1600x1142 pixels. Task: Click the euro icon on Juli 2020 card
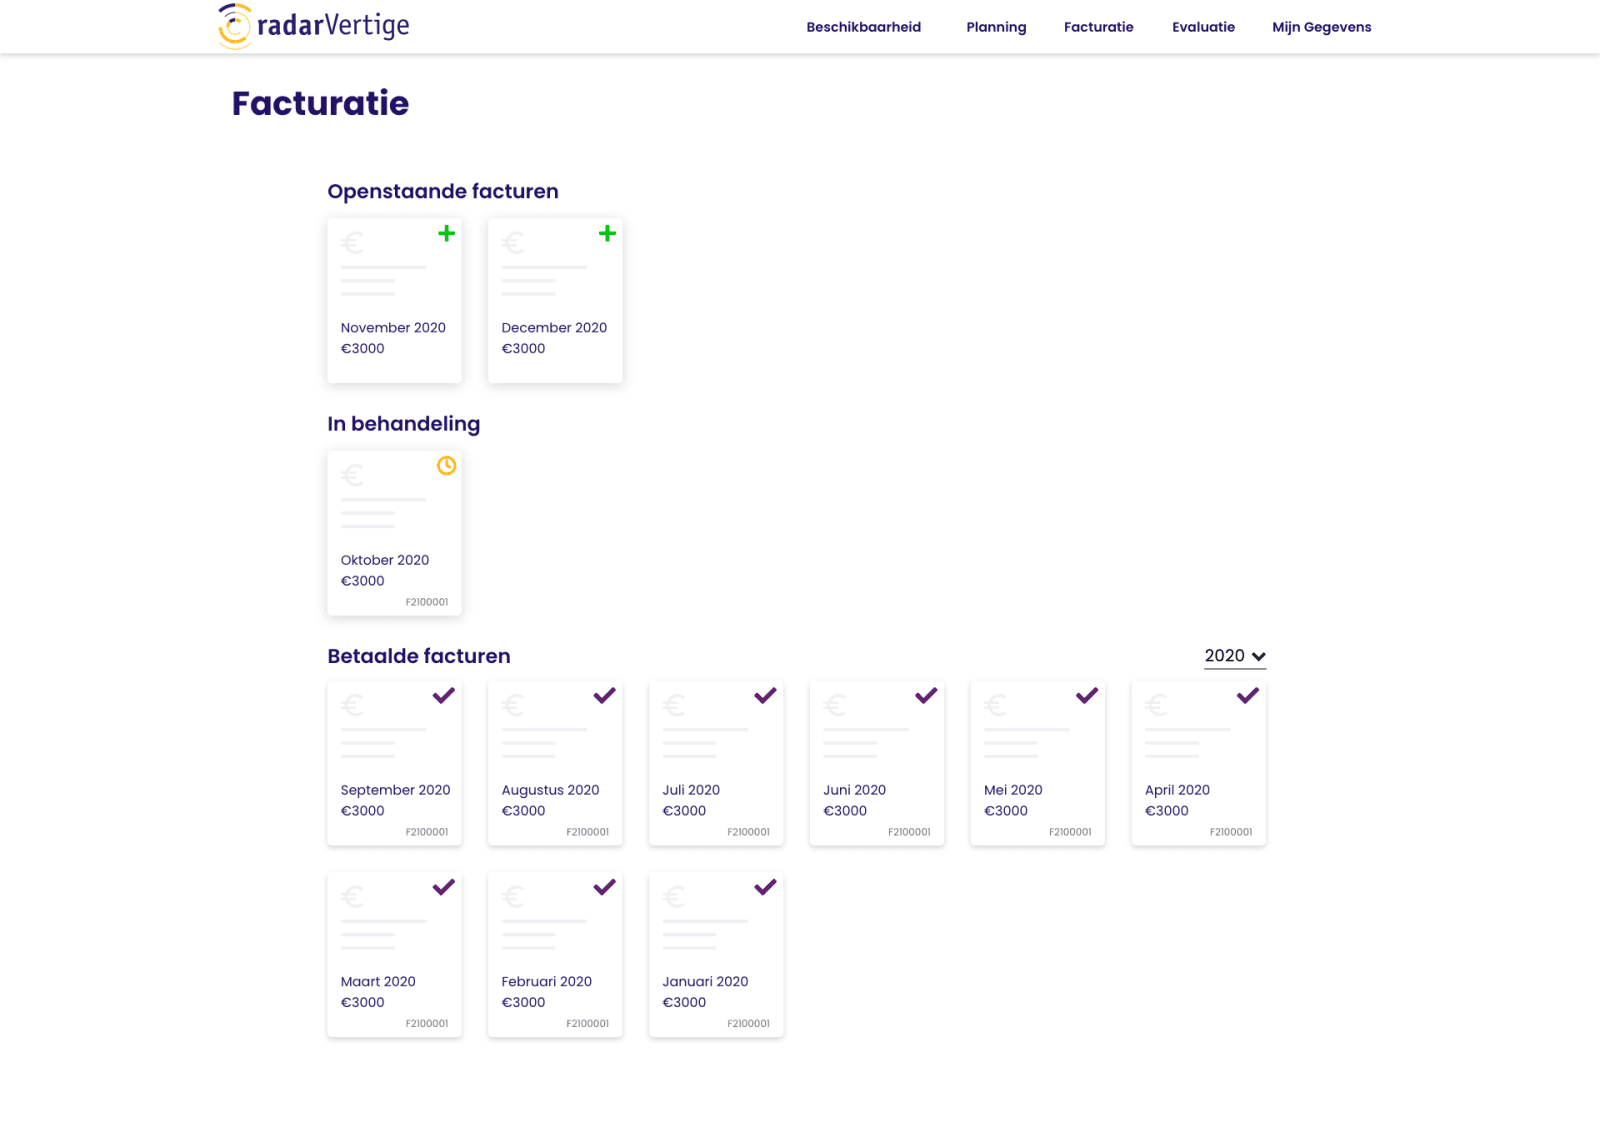674,706
